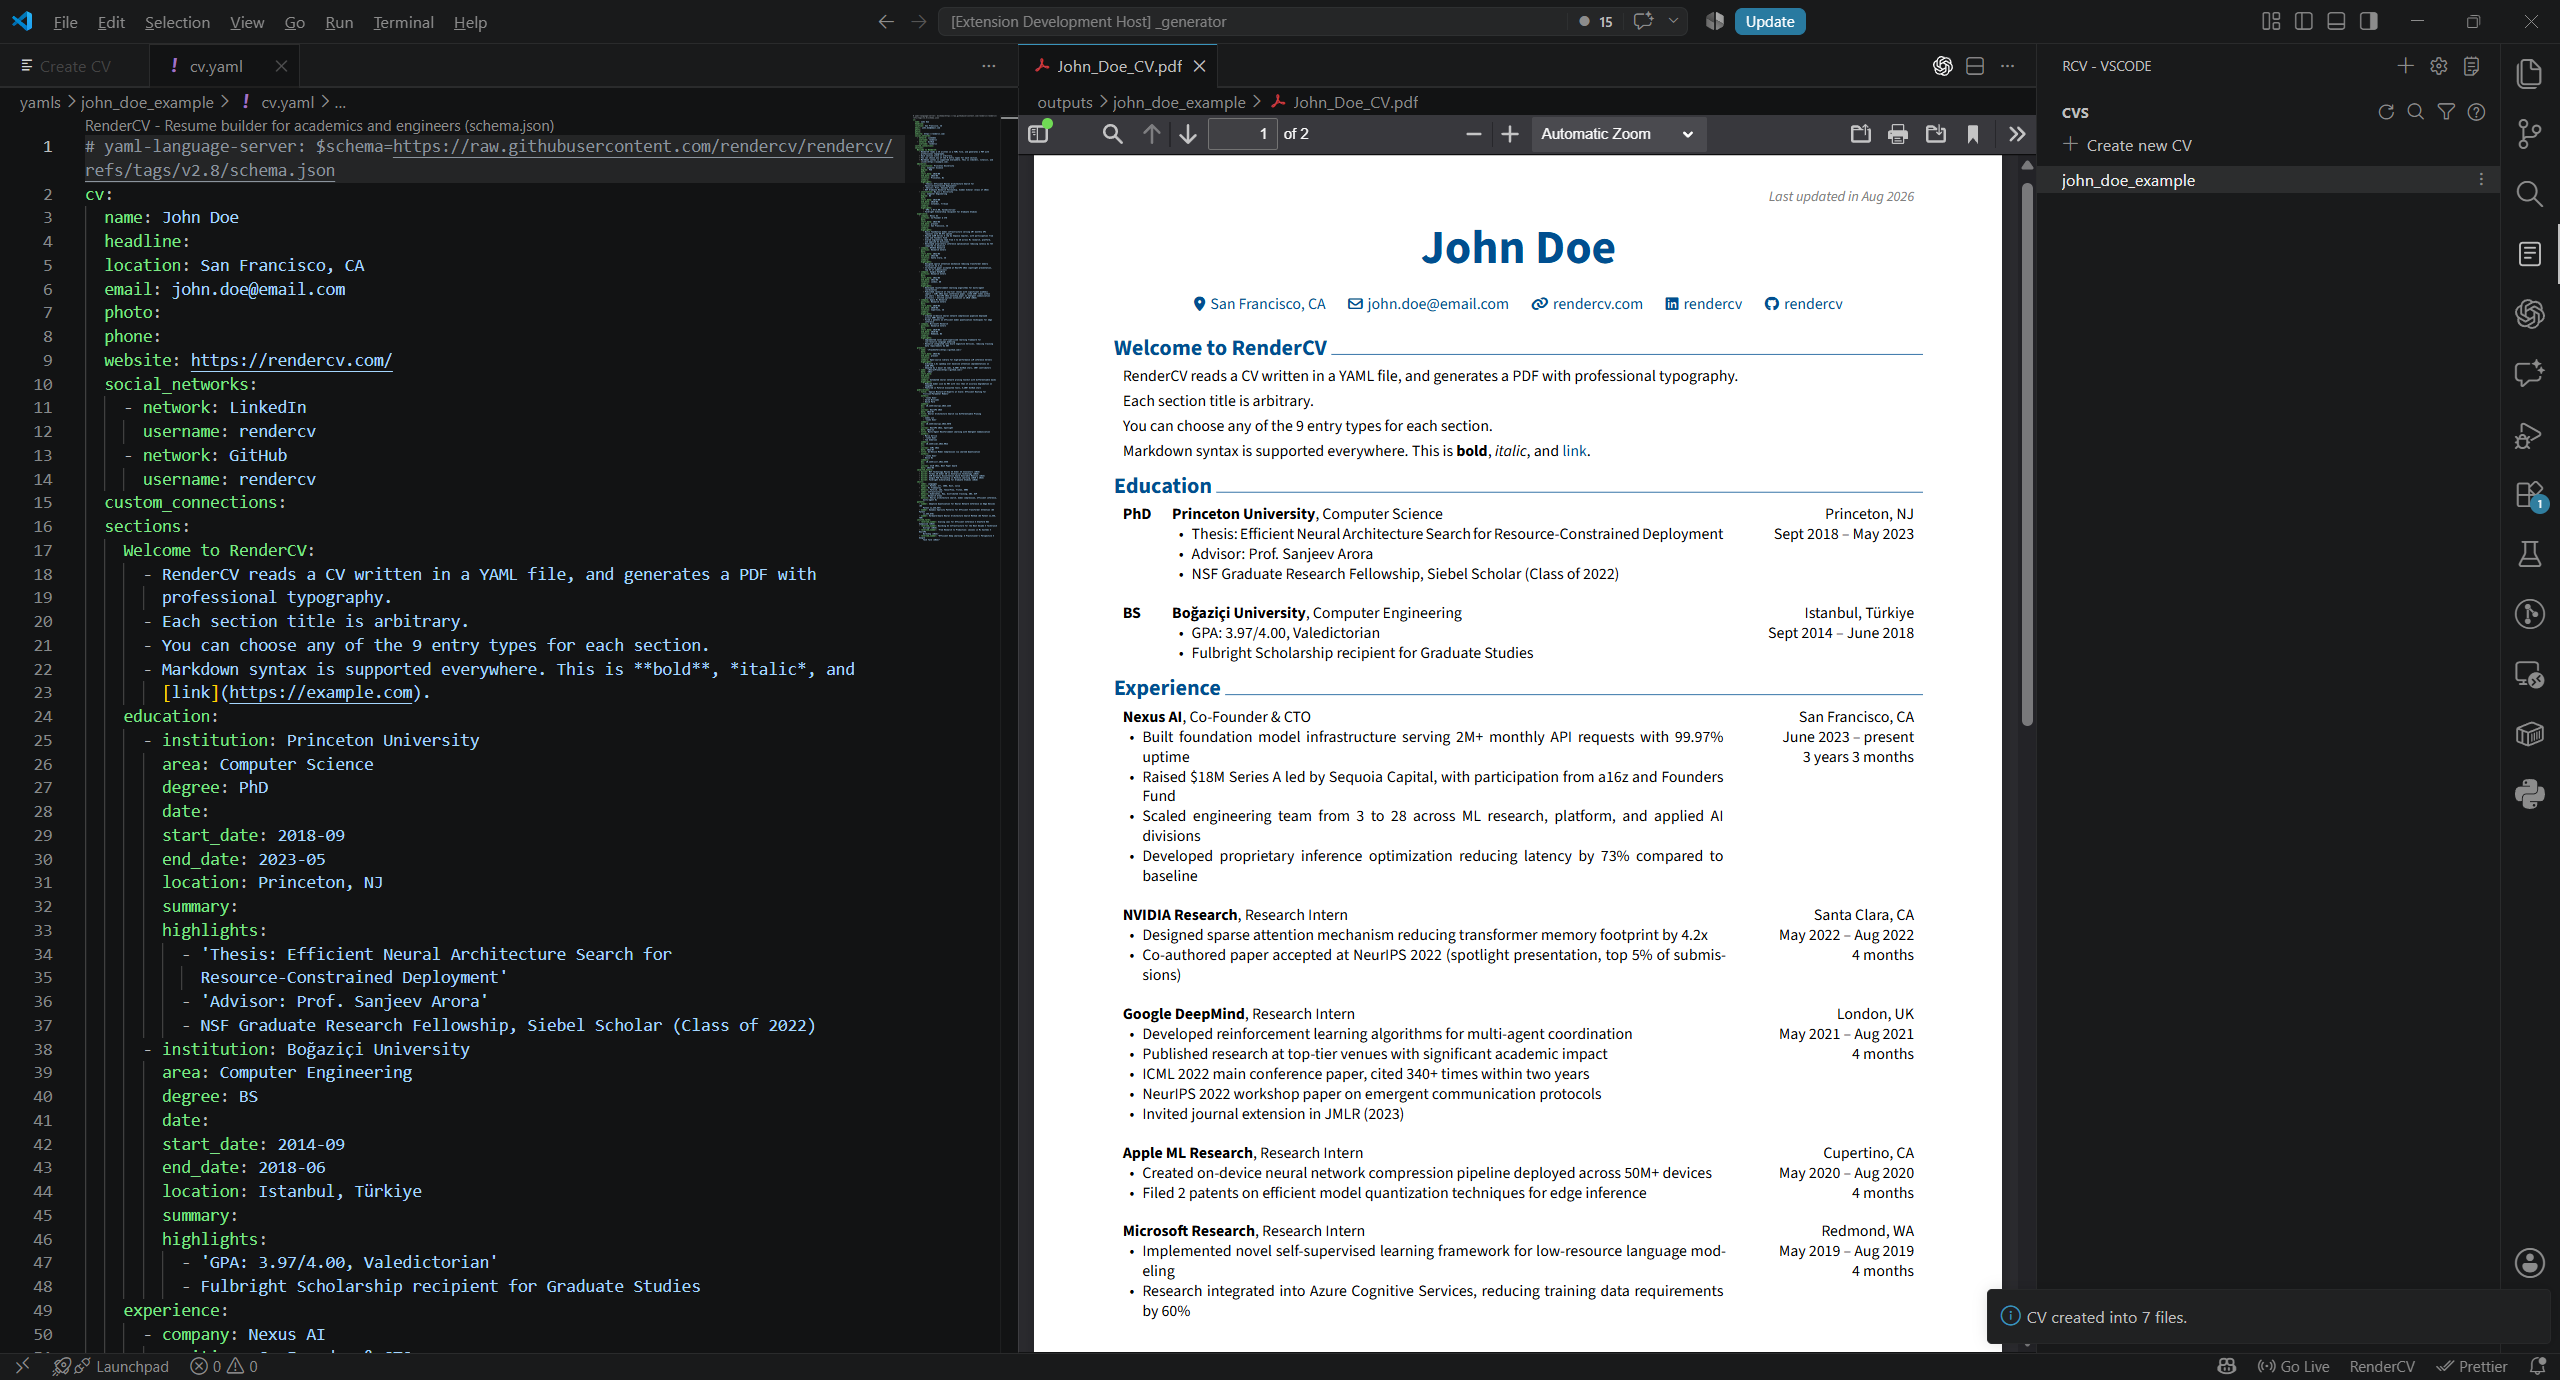Switch to the John_Doe_CV.pdf tab
Screen dimensions: 2560x1380
click(x=1119, y=66)
